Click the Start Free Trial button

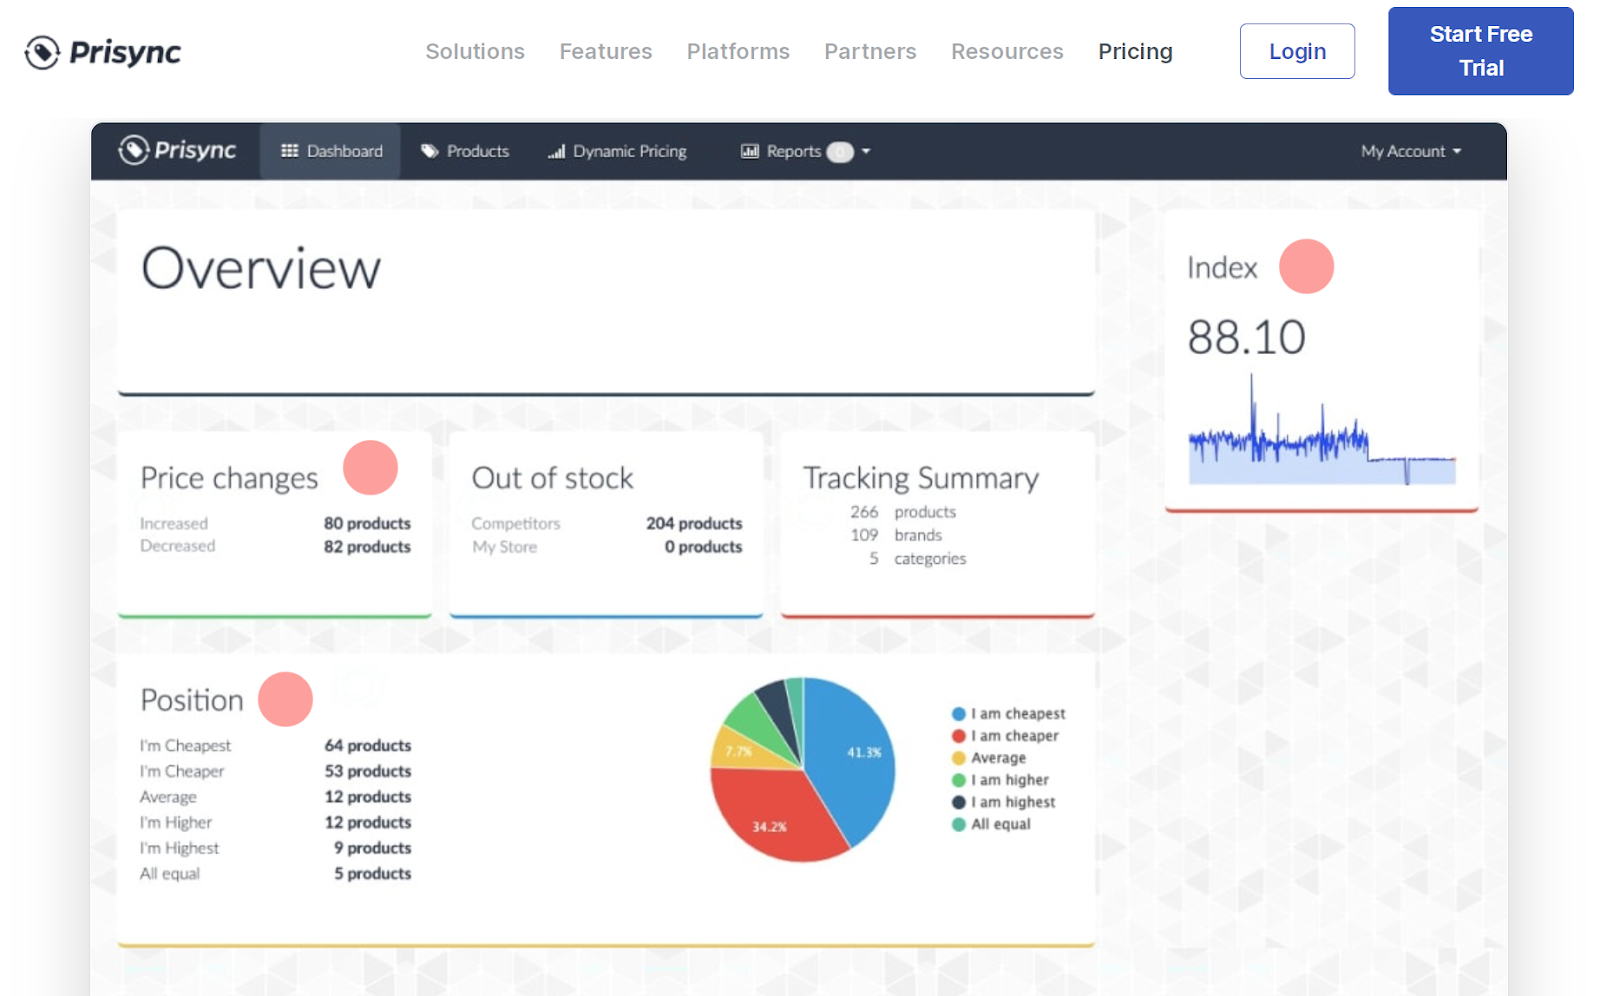1481,51
